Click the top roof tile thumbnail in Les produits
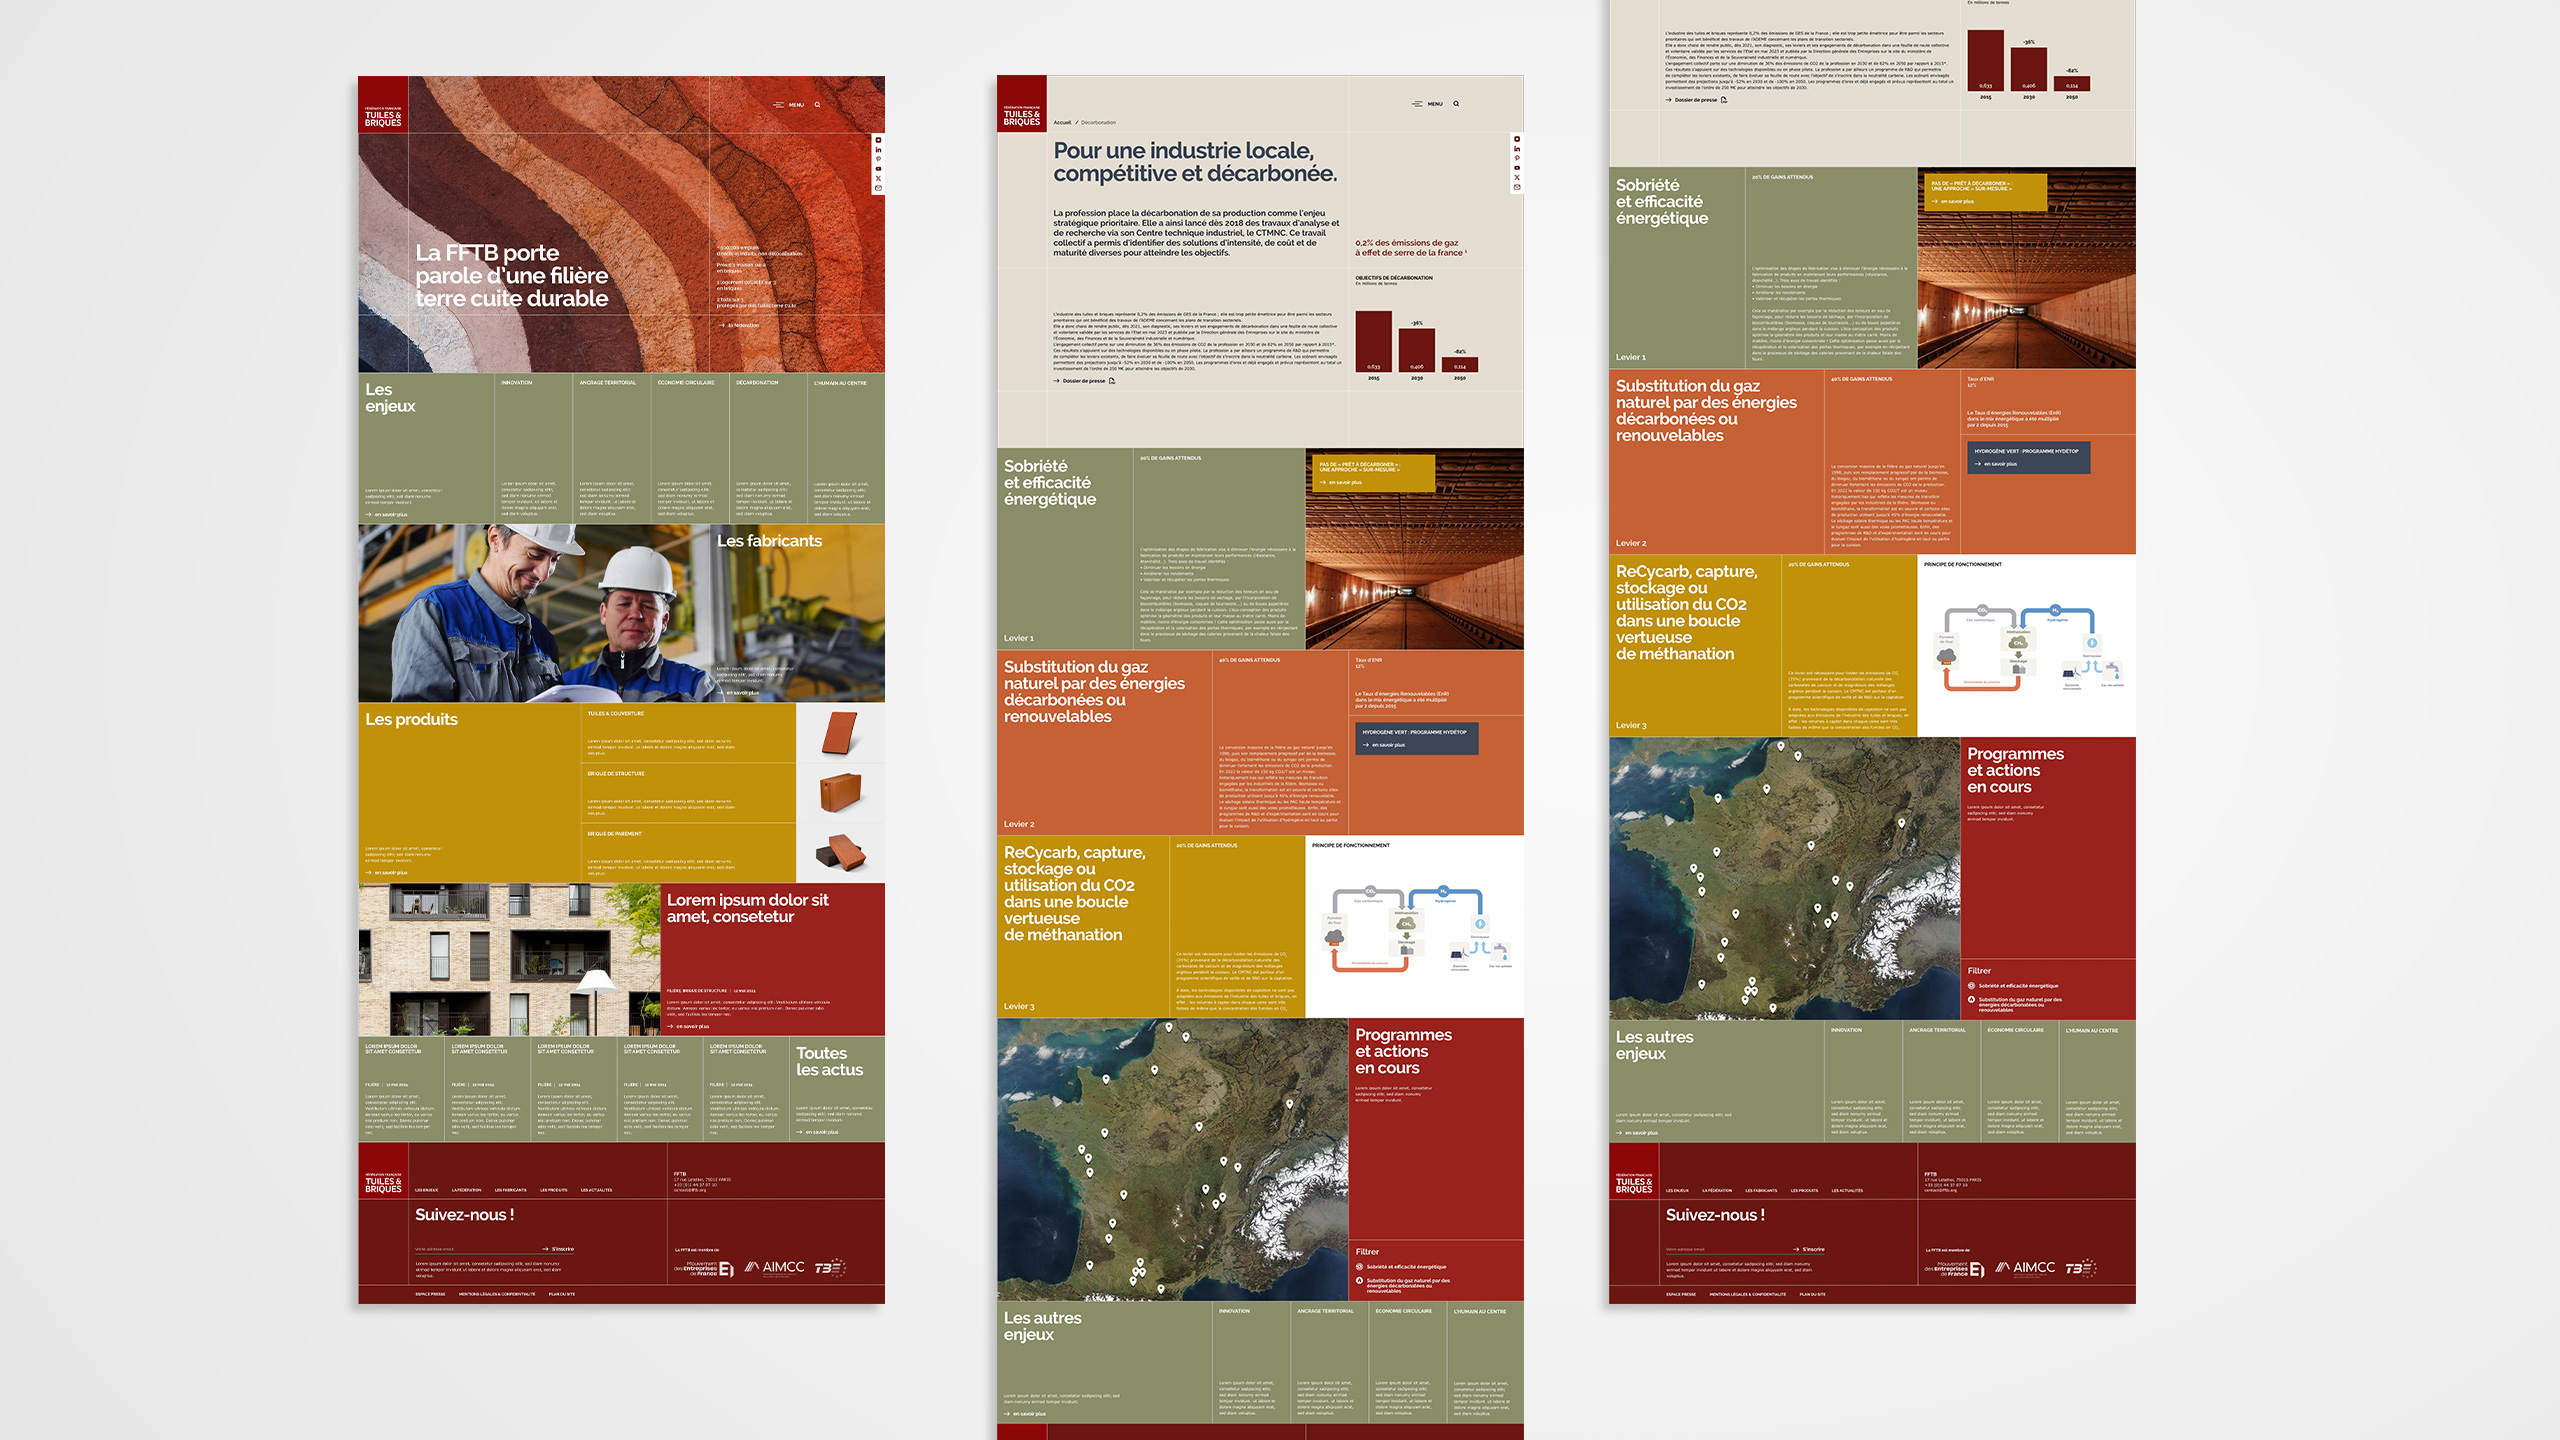The width and height of the screenshot is (2560, 1440). (840, 733)
